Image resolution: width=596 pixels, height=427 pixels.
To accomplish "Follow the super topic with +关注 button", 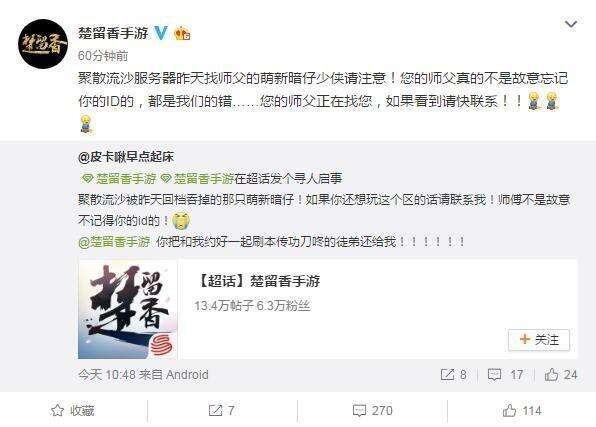I will pos(539,340).
